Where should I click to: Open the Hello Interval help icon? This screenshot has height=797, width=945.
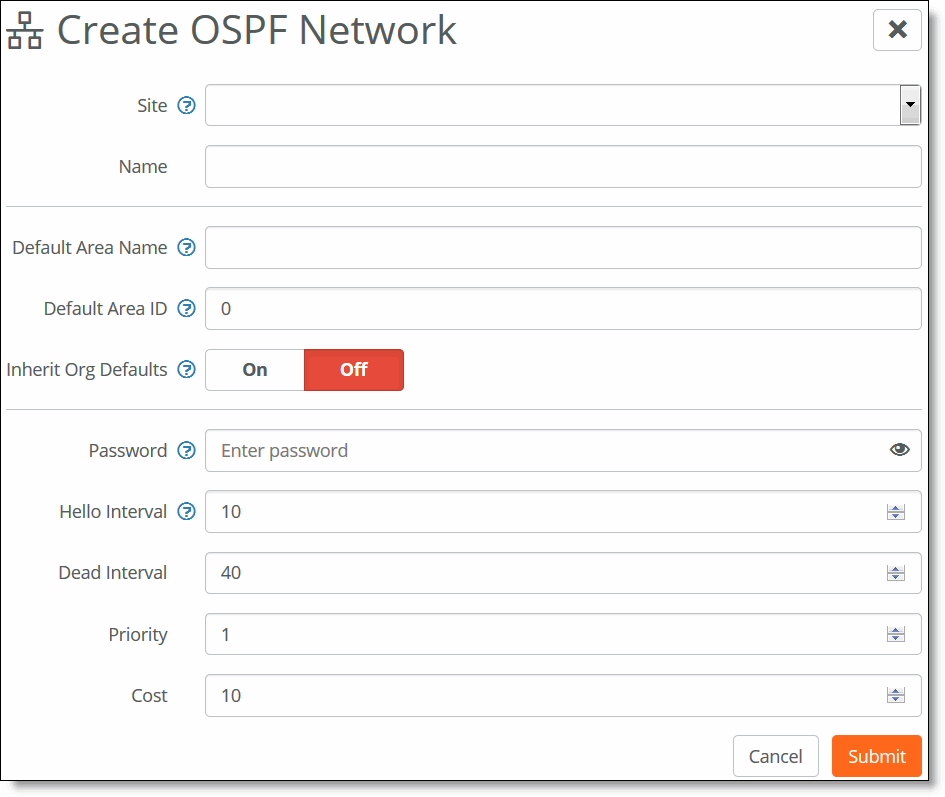186,511
